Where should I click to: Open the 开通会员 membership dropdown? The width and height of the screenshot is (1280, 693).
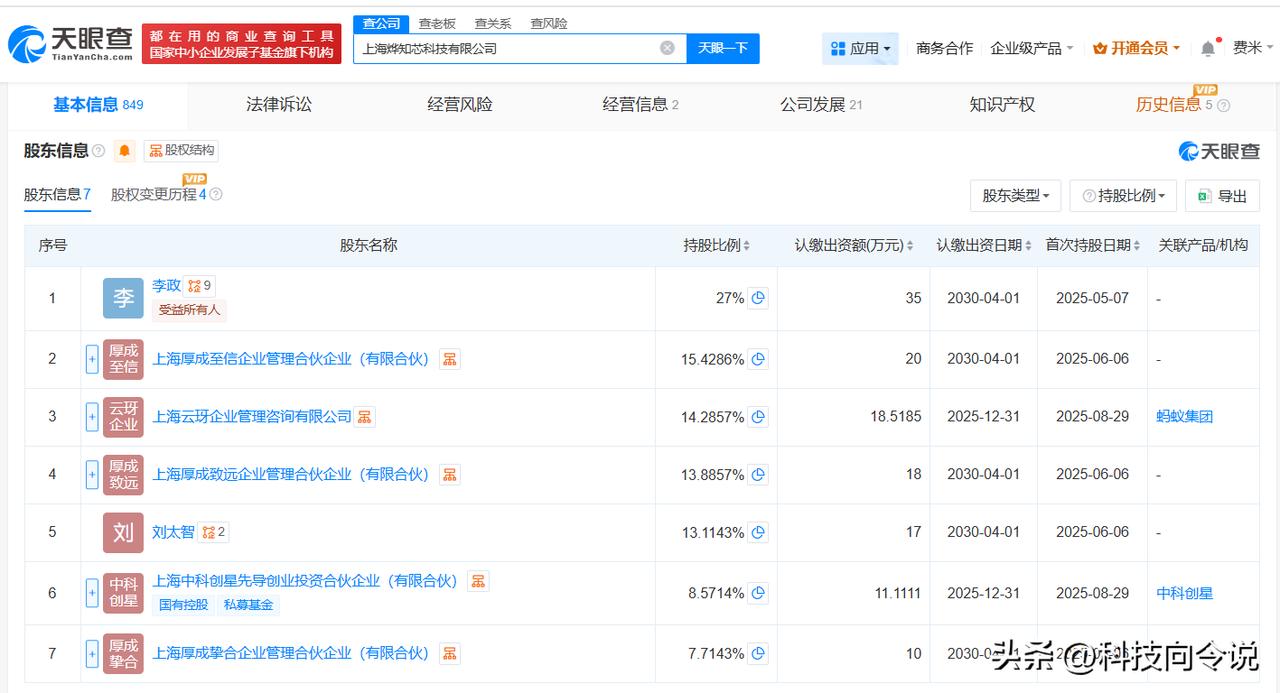(1137, 48)
